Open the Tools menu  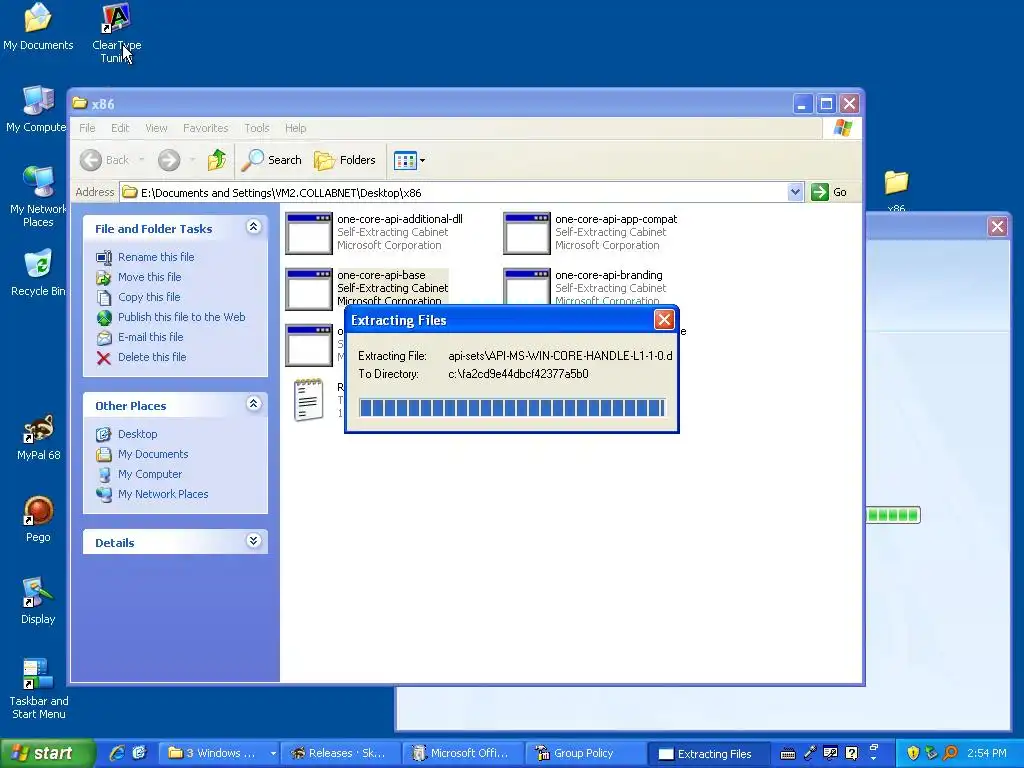point(257,128)
